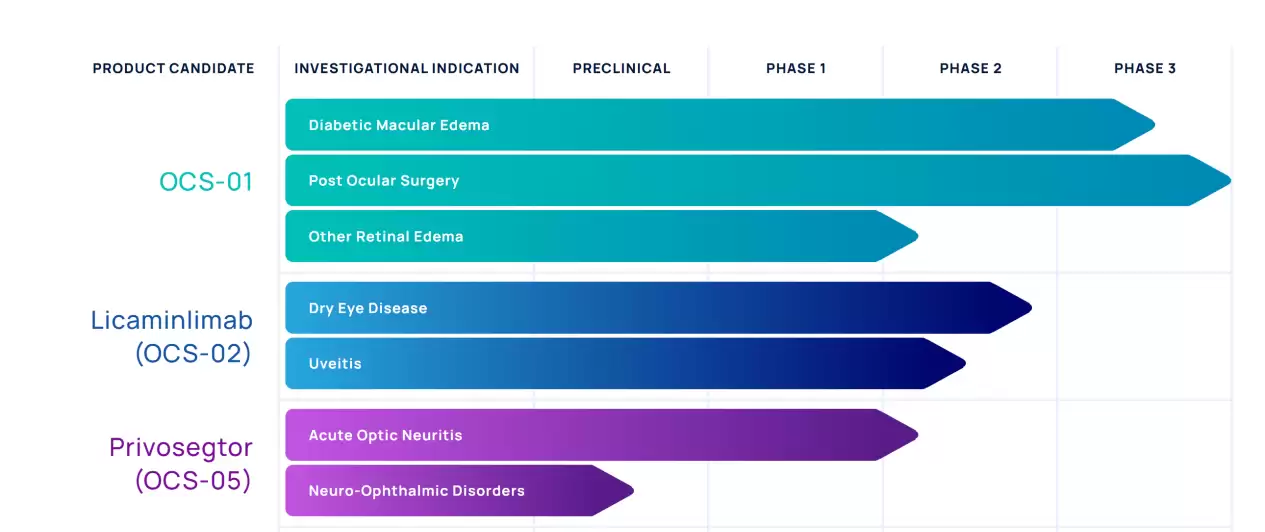Click the Neuro-Ophthalmic Disorders label

click(416, 491)
